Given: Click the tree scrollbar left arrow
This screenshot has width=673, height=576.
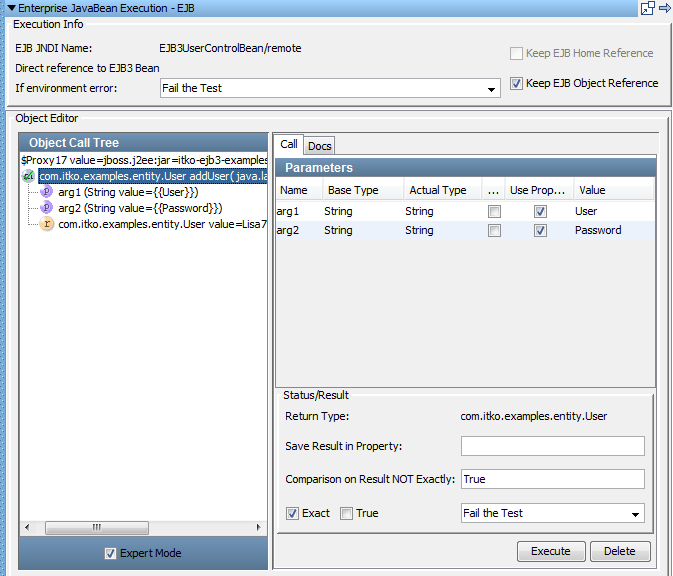Looking at the screenshot, I should (27, 527).
